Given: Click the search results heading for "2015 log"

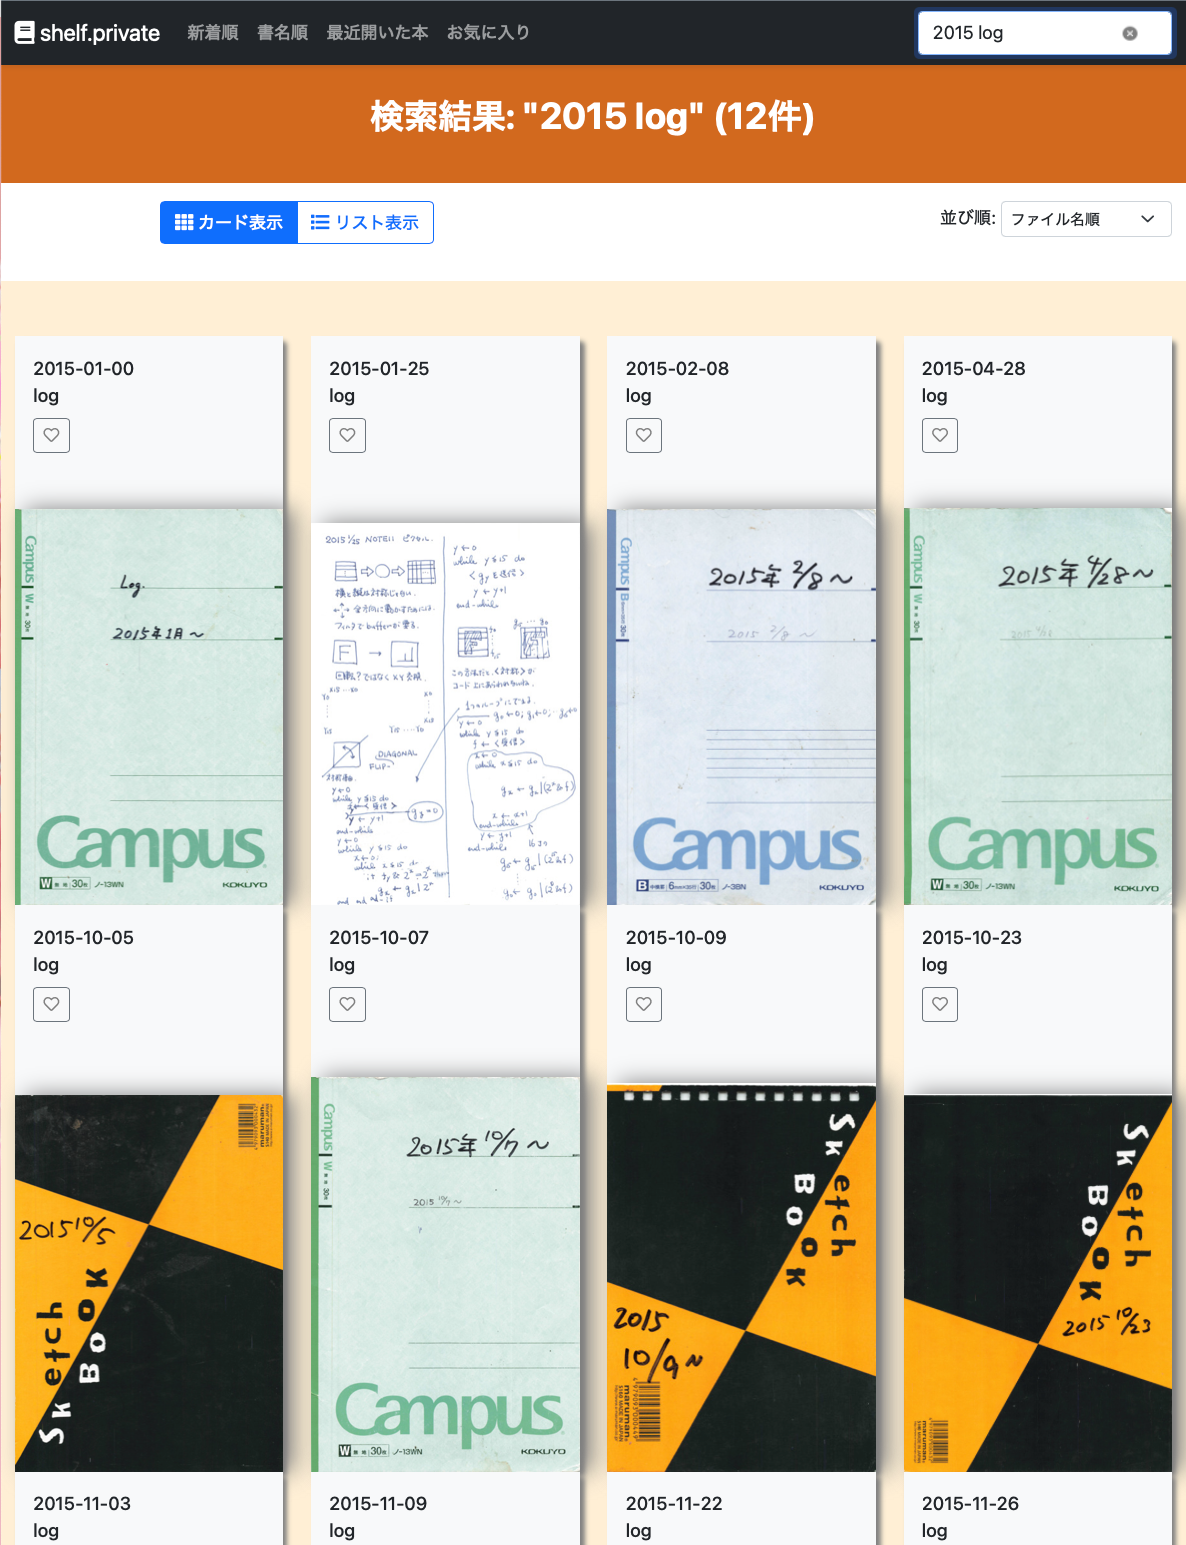Looking at the screenshot, I should pos(593,117).
